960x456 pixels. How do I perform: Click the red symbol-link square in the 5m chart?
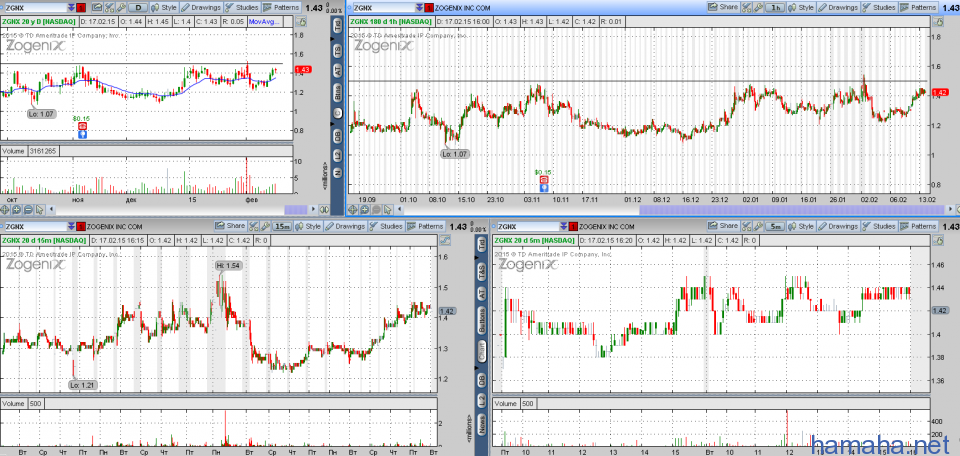[573, 226]
